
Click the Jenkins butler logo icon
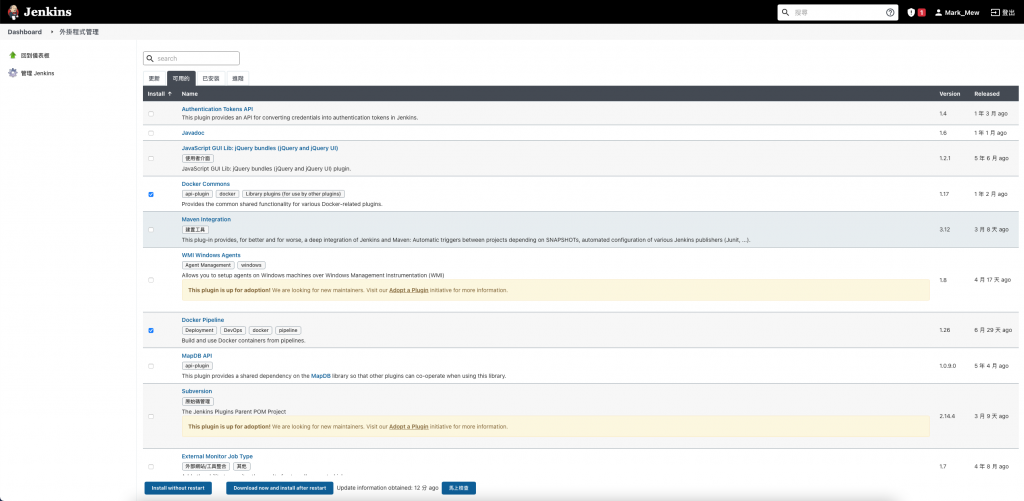pos(13,12)
